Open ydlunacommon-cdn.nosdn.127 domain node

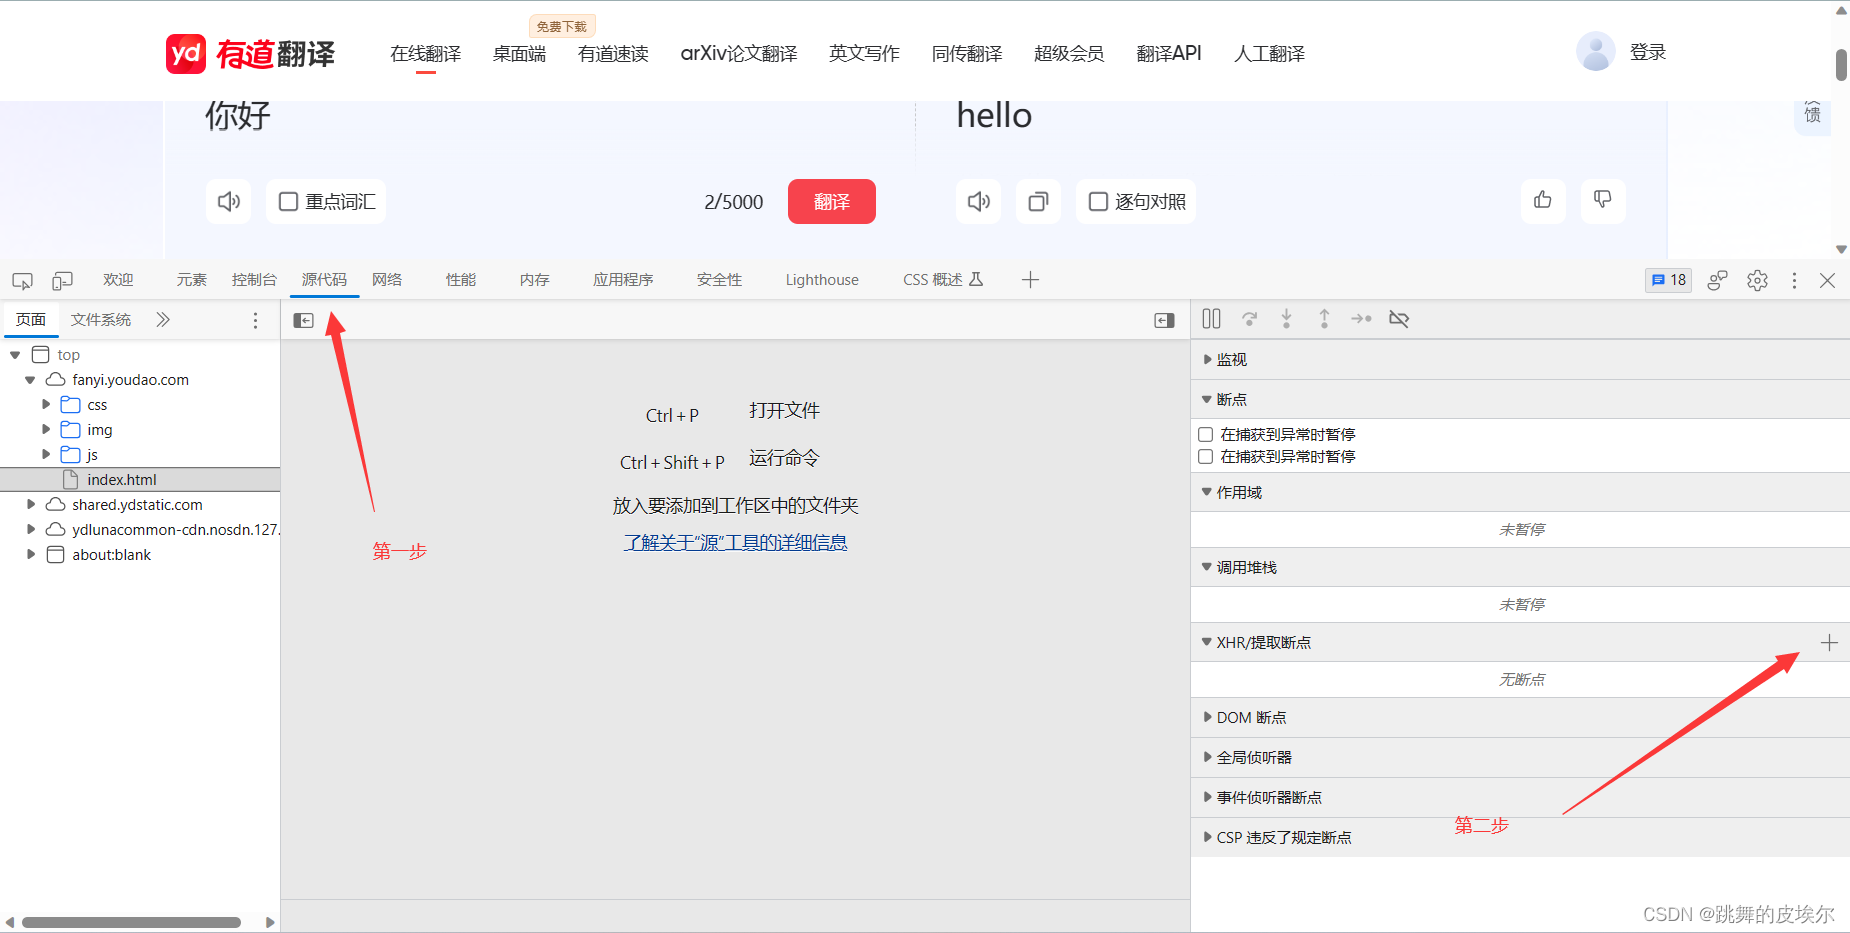coord(175,530)
